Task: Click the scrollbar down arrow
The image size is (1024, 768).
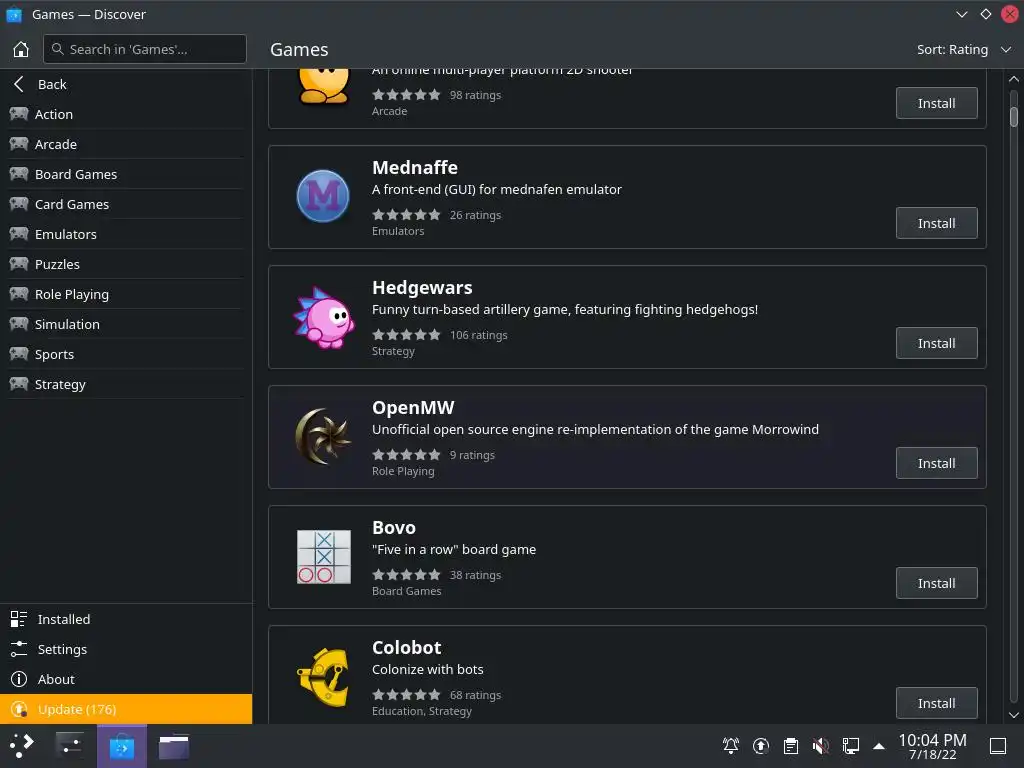Action: 1014,715
